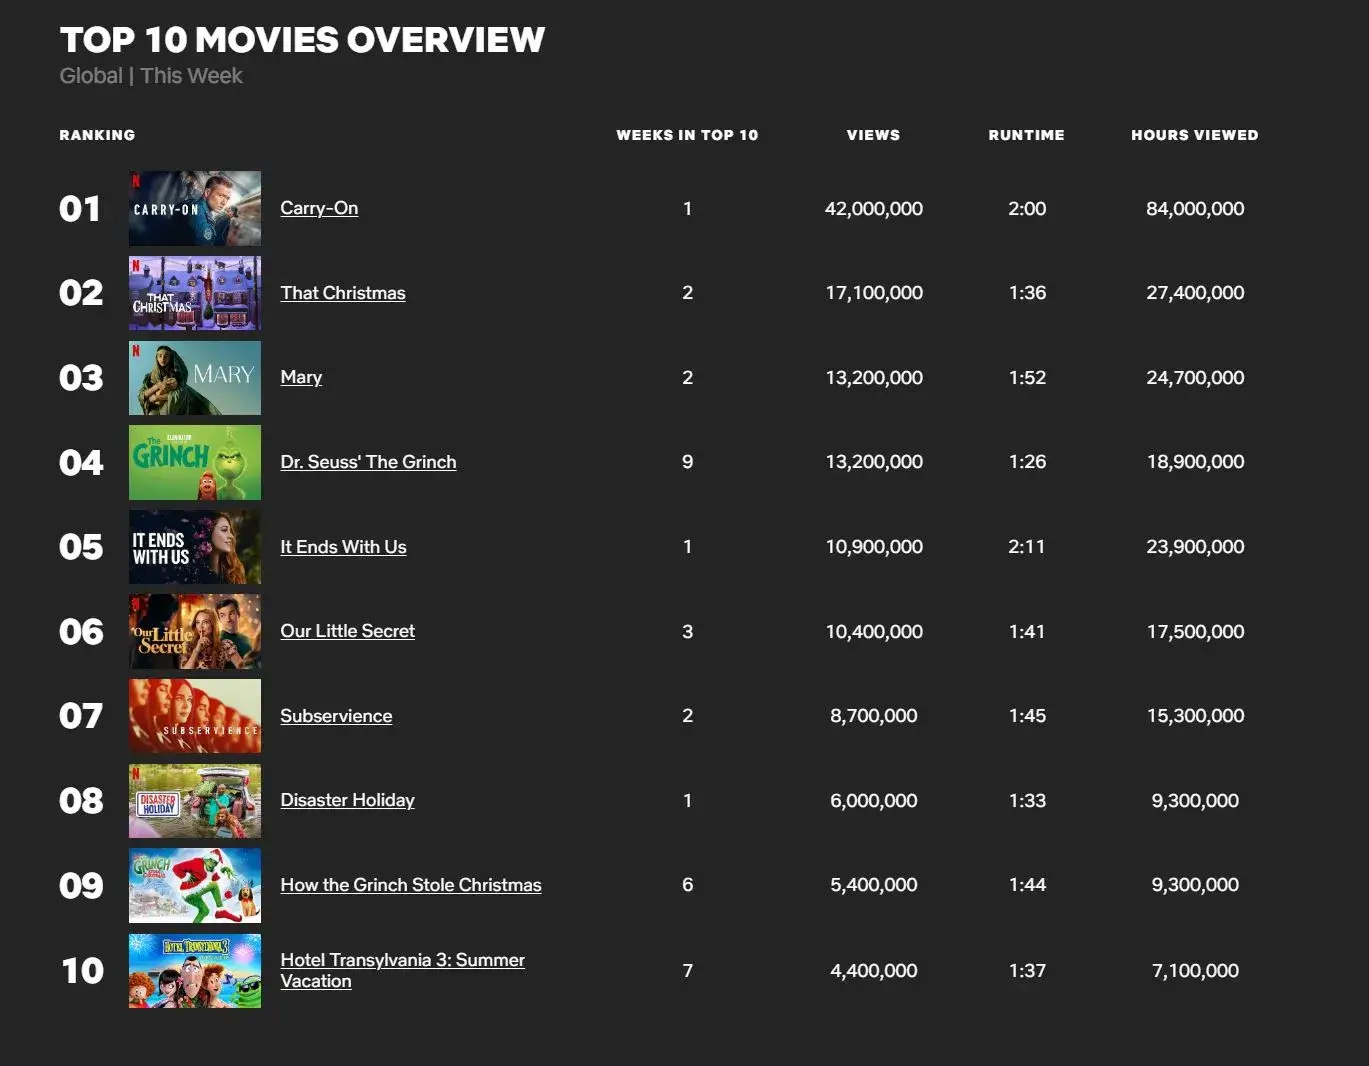The width and height of the screenshot is (1369, 1066).
Task: Click the Carry-On poster thumbnail
Action: 195,208
